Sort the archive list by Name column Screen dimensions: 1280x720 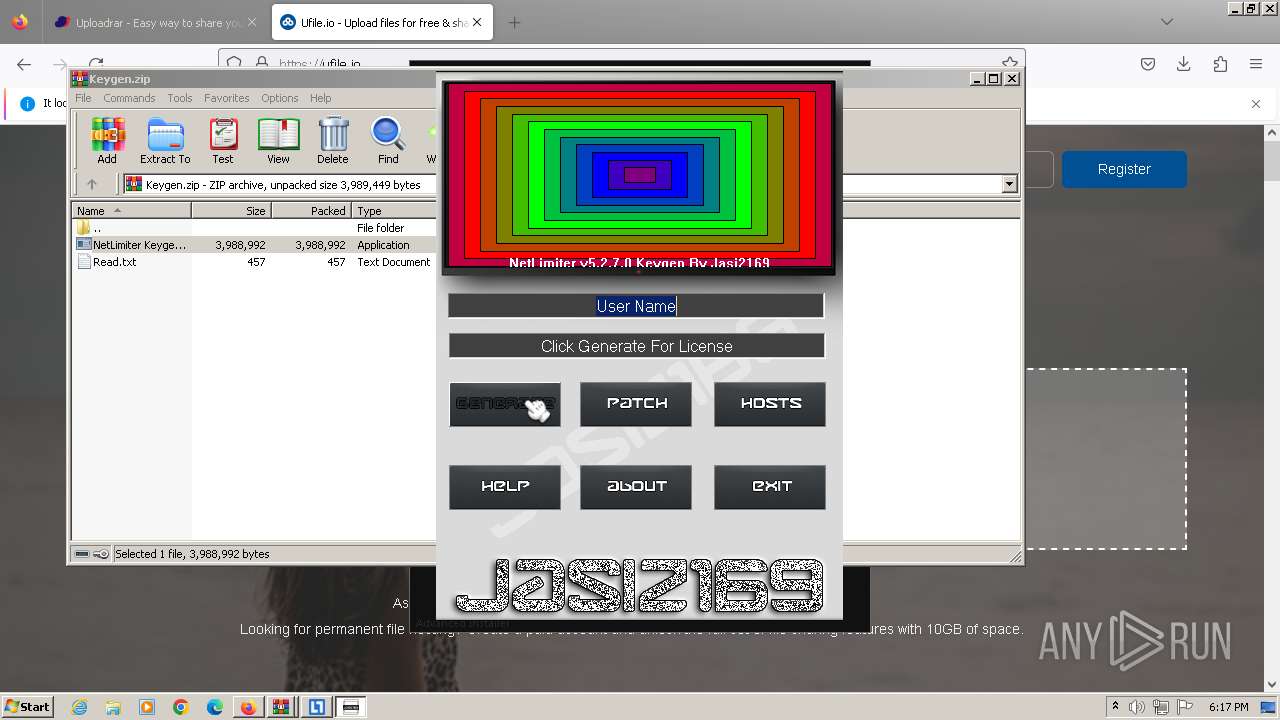(x=131, y=211)
